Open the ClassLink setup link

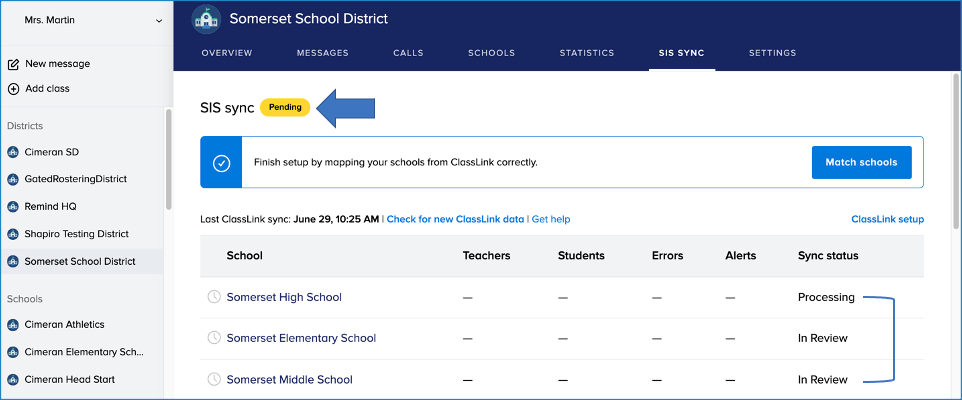[x=887, y=219]
